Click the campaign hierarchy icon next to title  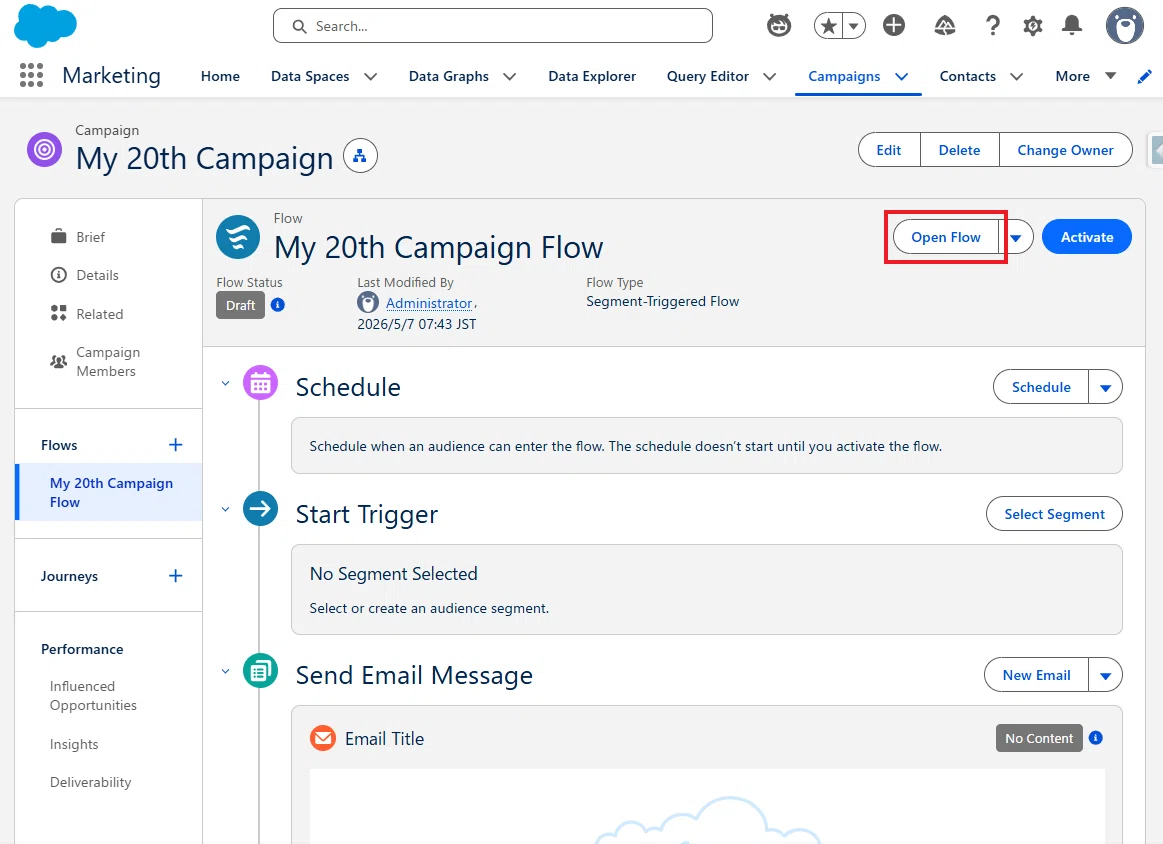tap(360, 156)
